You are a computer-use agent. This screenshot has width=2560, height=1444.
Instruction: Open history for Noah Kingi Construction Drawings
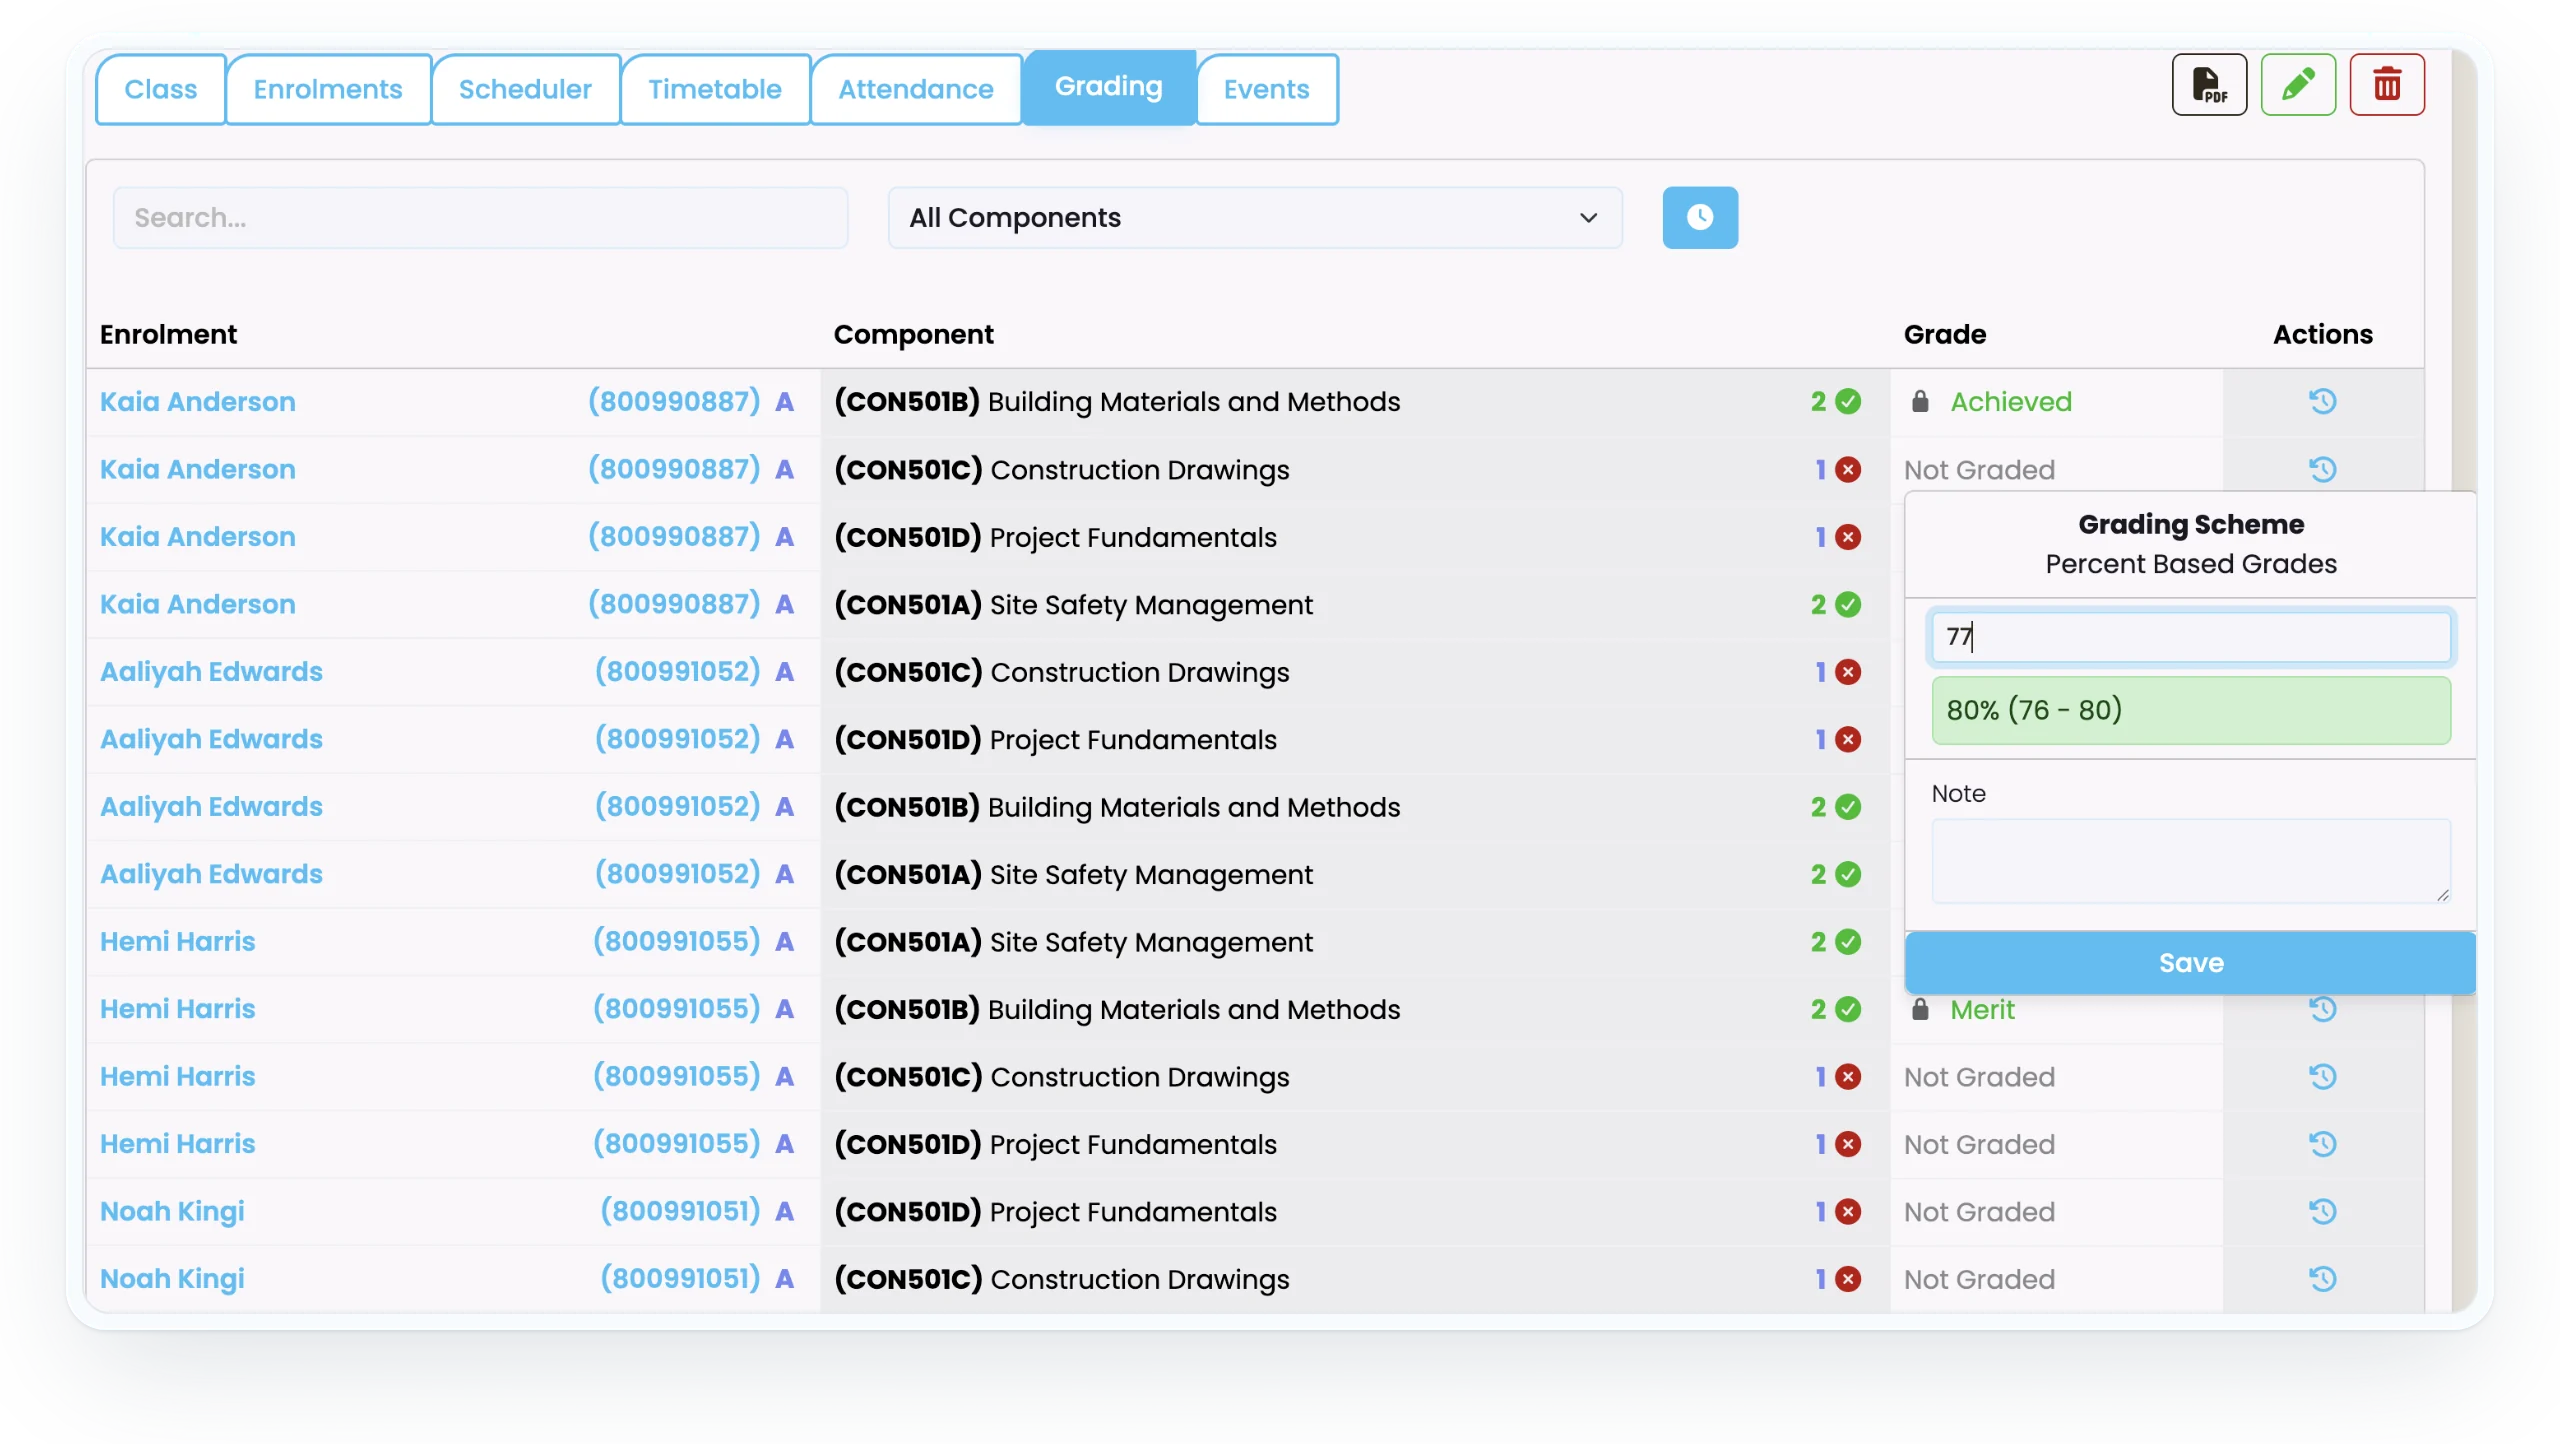pos(2322,1279)
